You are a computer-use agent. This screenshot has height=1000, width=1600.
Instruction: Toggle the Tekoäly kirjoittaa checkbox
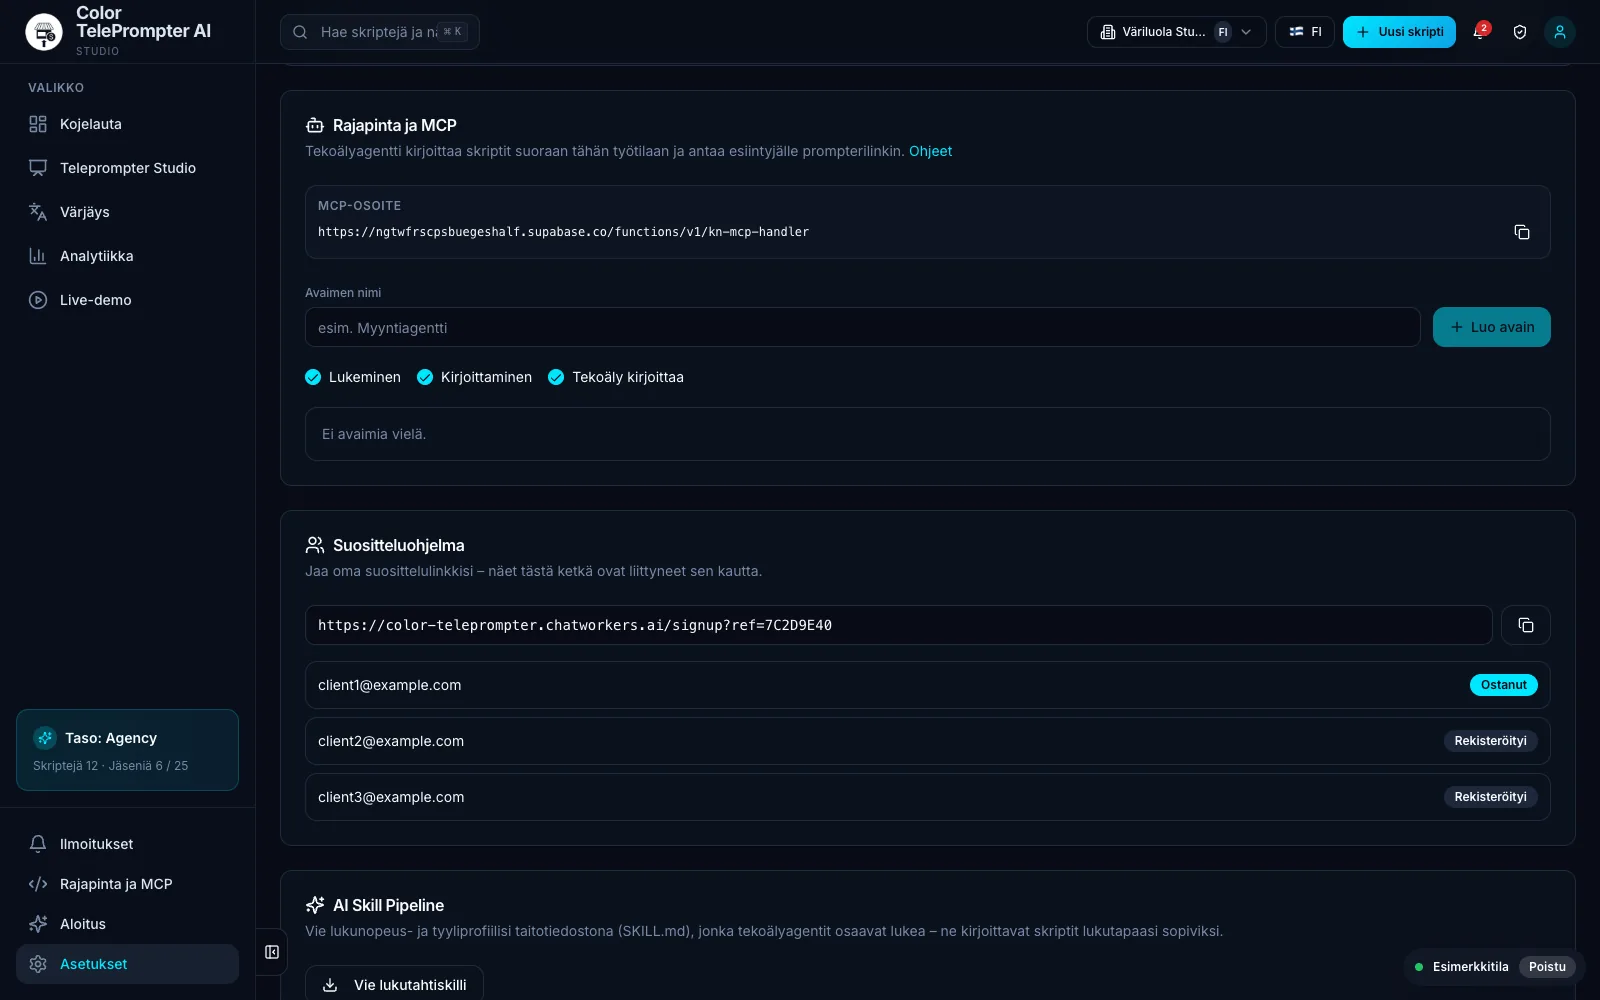pyautogui.click(x=556, y=377)
